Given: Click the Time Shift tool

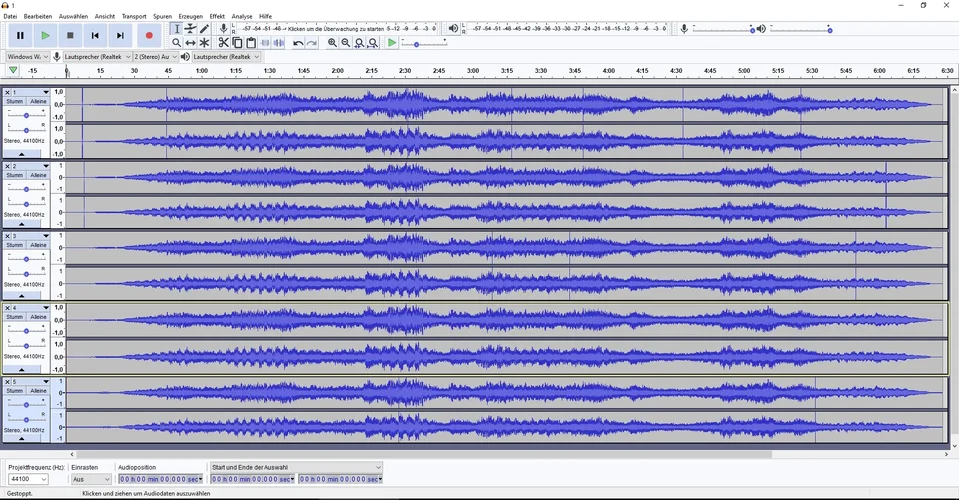Looking at the screenshot, I should point(190,43).
